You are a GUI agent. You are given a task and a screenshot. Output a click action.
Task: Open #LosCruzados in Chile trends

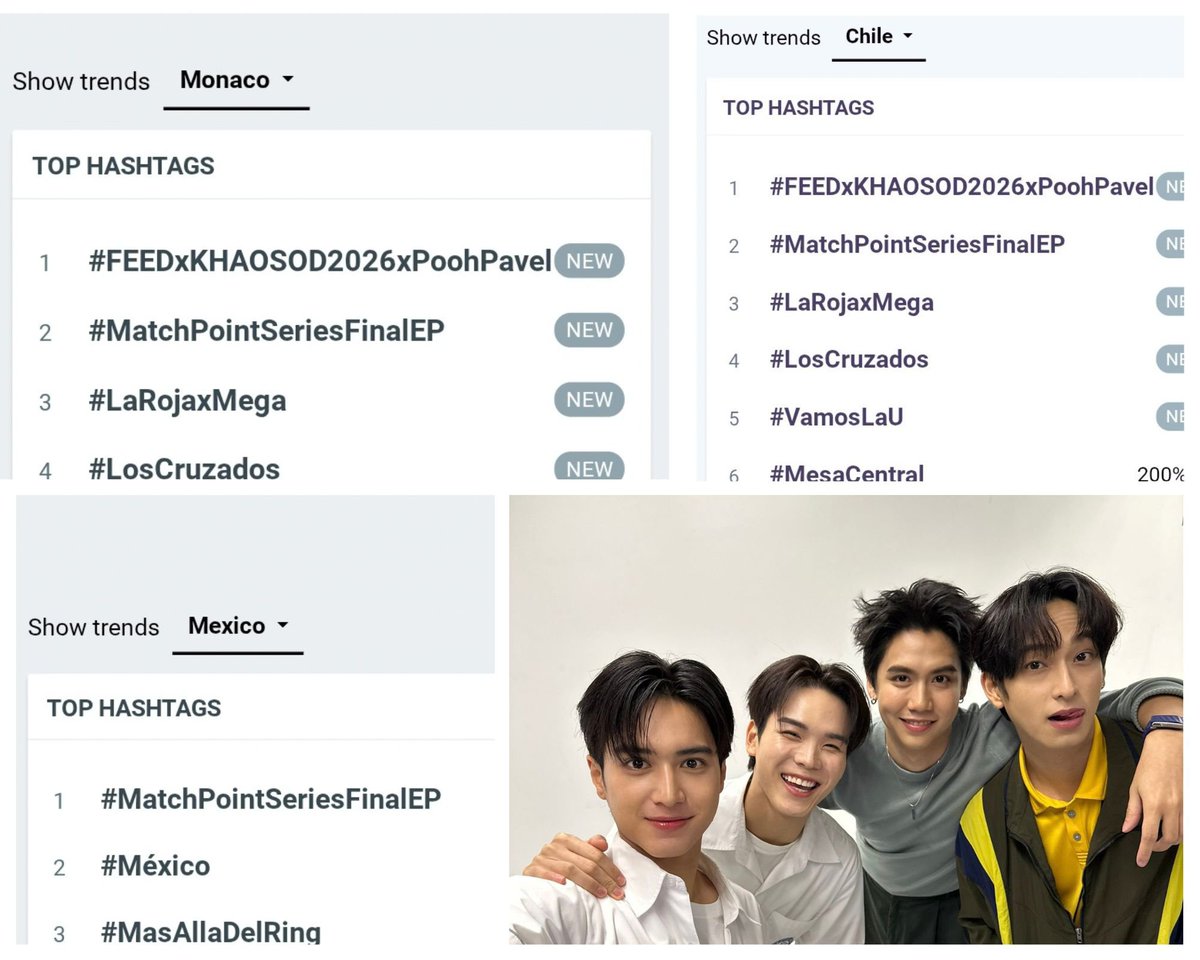[x=848, y=359]
